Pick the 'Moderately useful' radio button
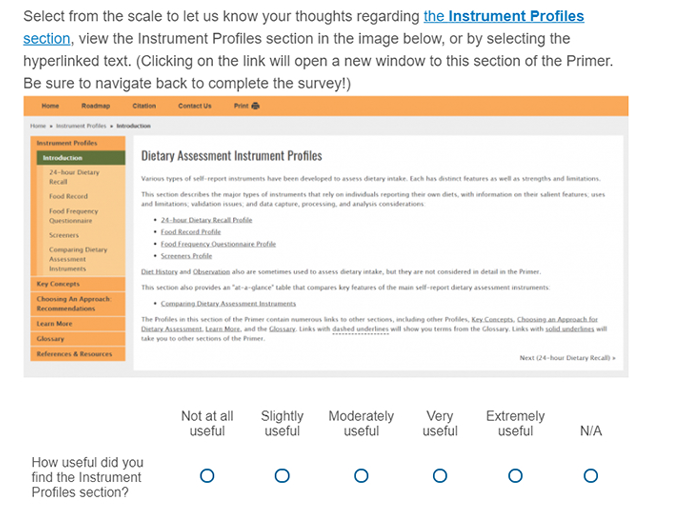 361,476
